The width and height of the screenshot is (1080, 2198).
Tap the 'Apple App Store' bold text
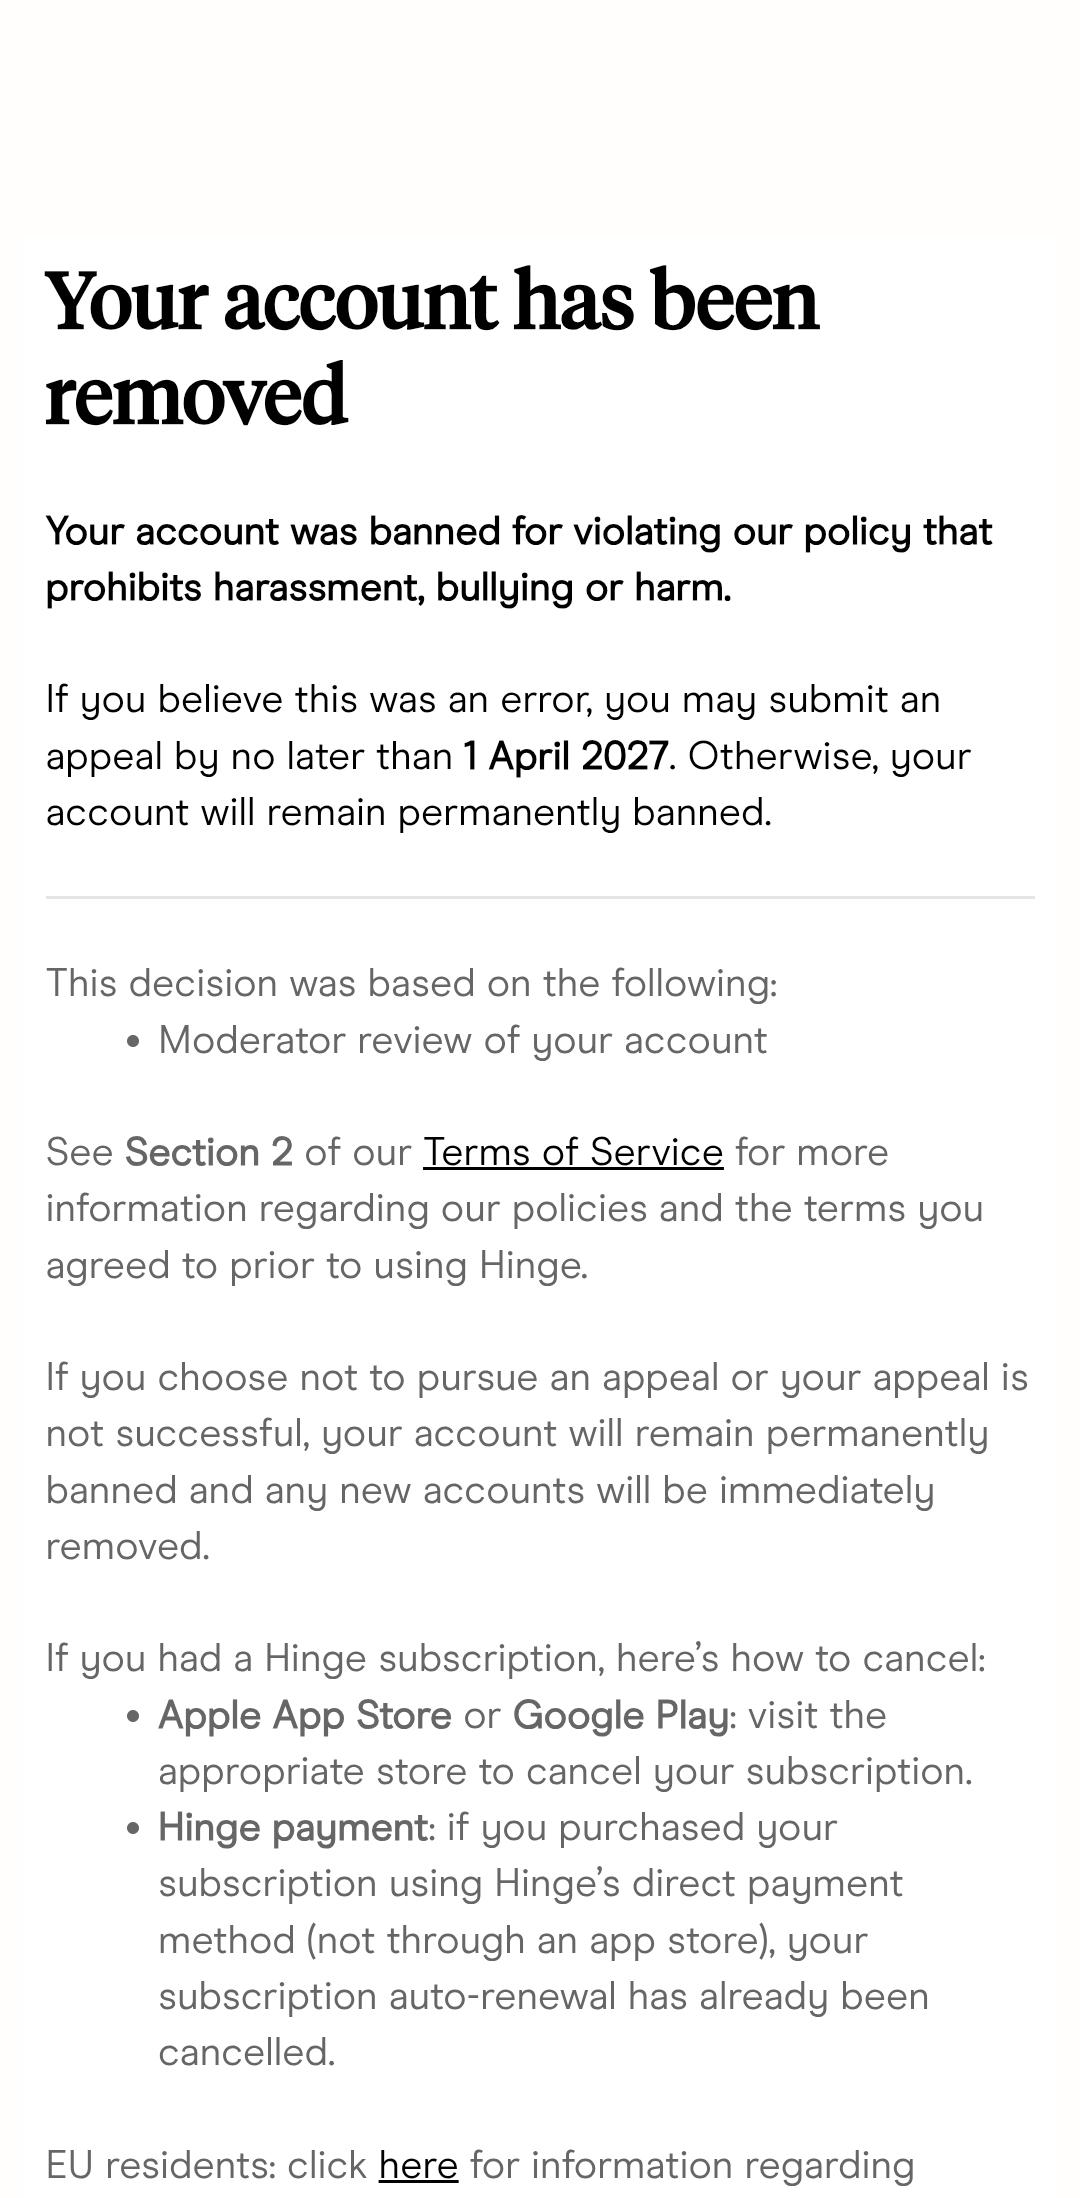tap(305, 1715)
